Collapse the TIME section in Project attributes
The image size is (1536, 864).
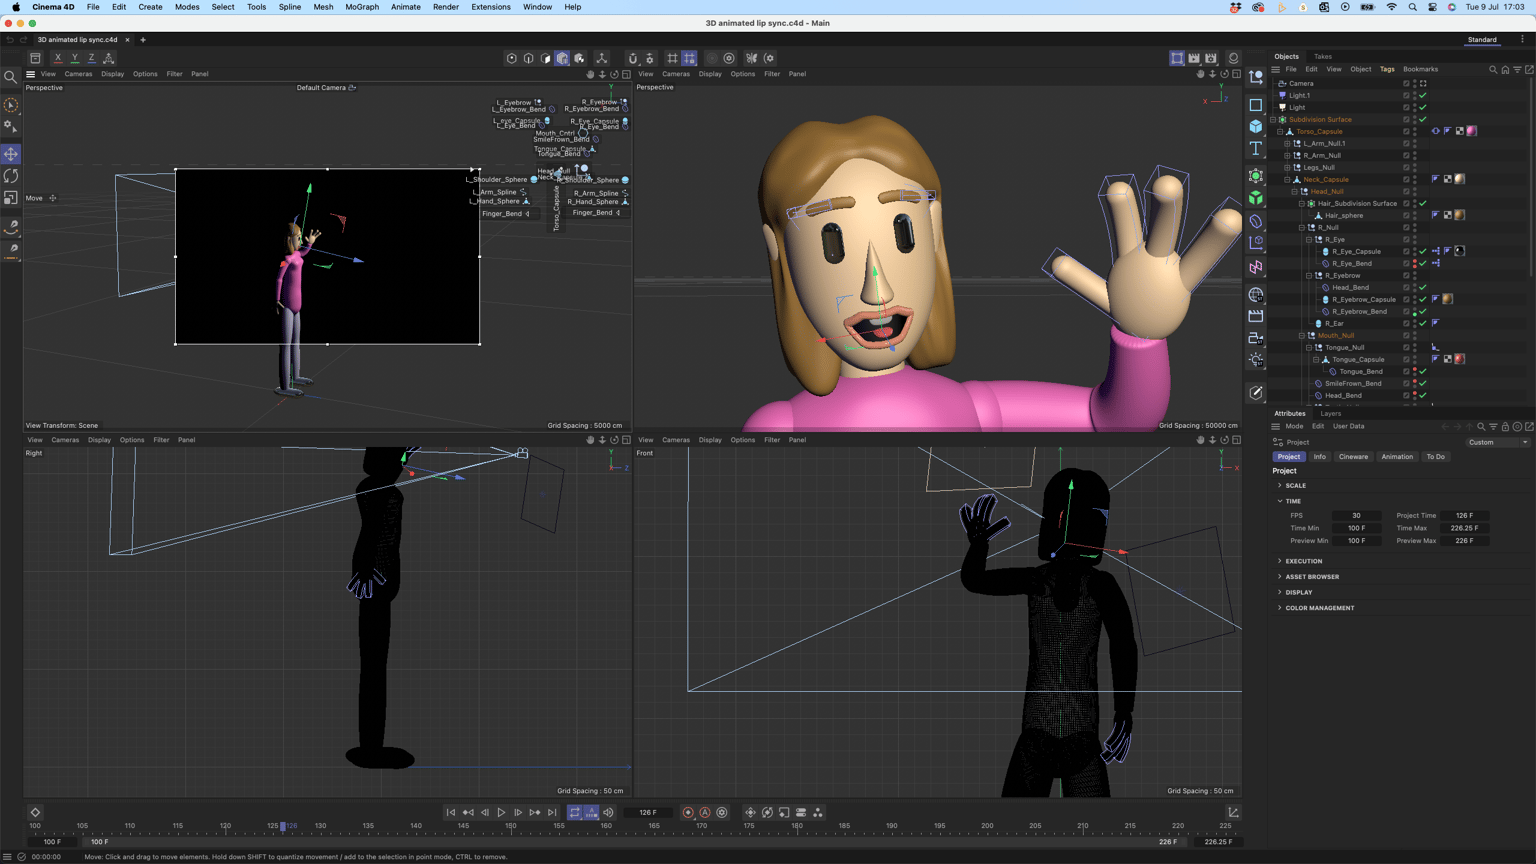(x=1280, y=501)
